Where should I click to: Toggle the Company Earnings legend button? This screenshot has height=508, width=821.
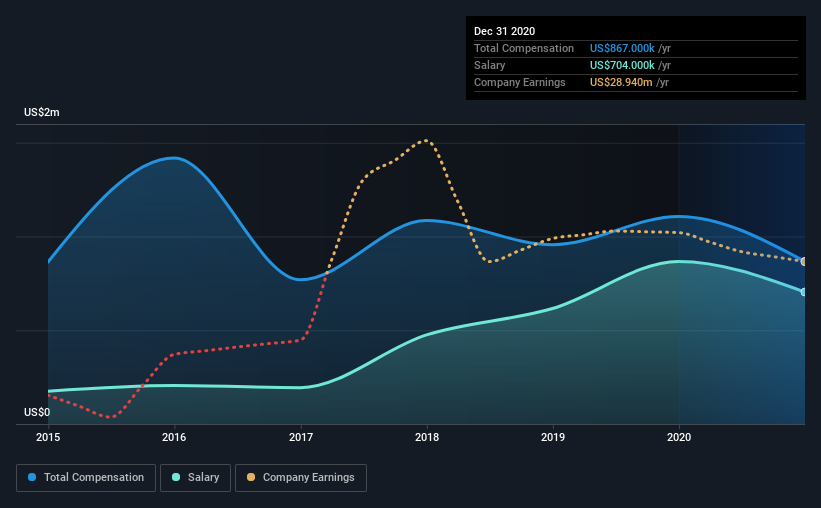(301, 478)
